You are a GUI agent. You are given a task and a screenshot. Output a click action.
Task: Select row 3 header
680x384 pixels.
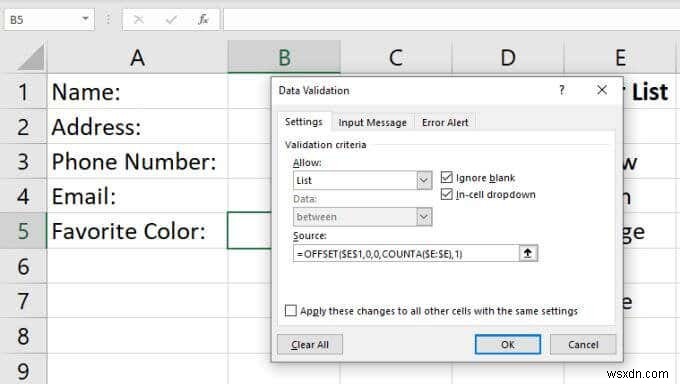coord(23,161)
